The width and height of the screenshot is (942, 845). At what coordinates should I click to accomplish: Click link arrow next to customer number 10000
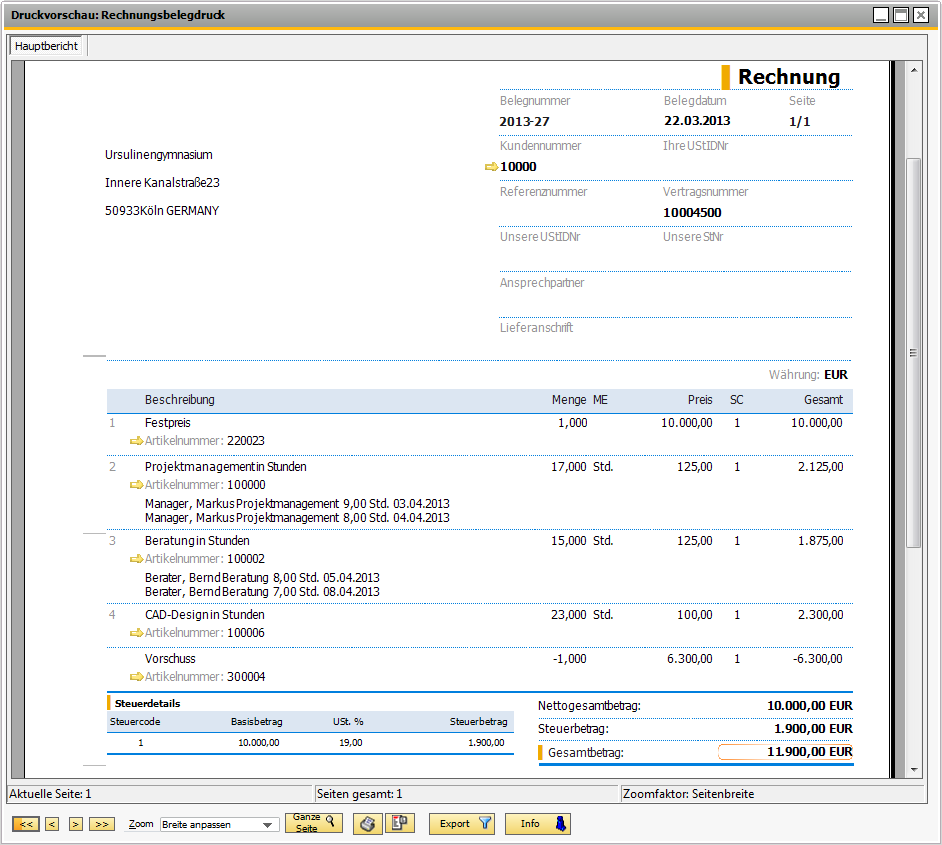click(x=491, y=167)
